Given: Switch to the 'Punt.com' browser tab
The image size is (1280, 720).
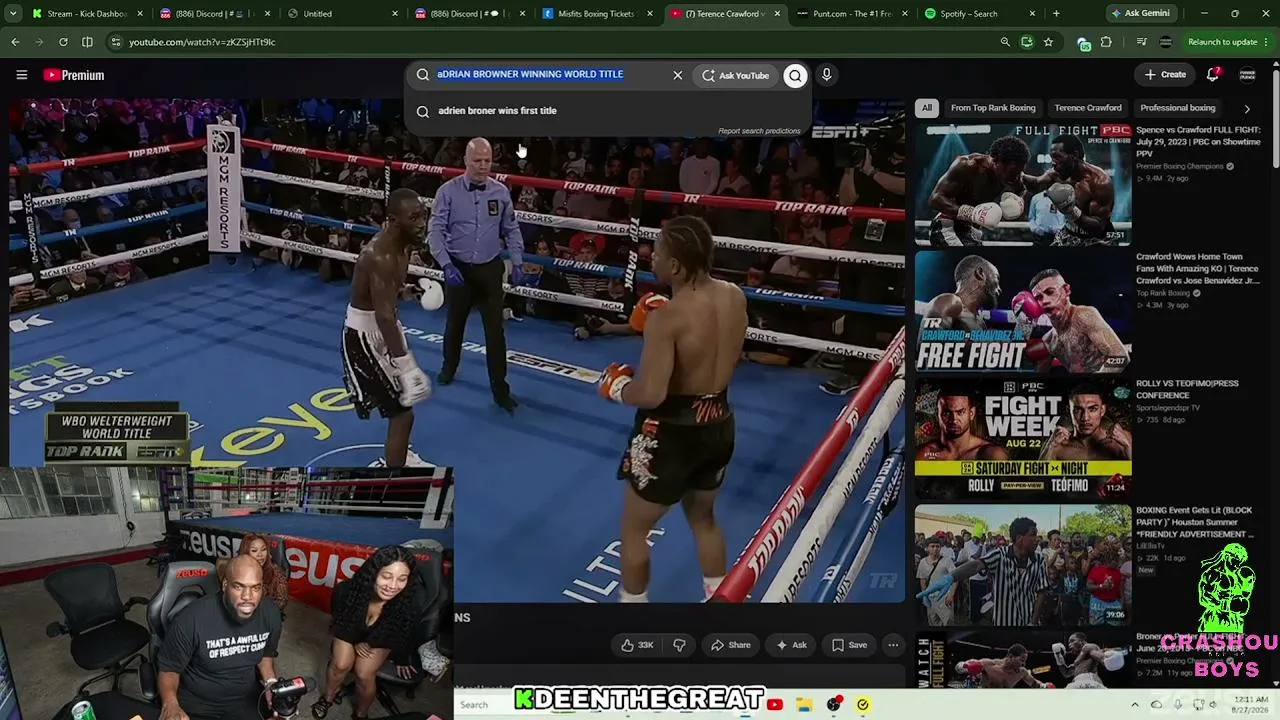Looking at the screenshot, I should click(853, 14).
